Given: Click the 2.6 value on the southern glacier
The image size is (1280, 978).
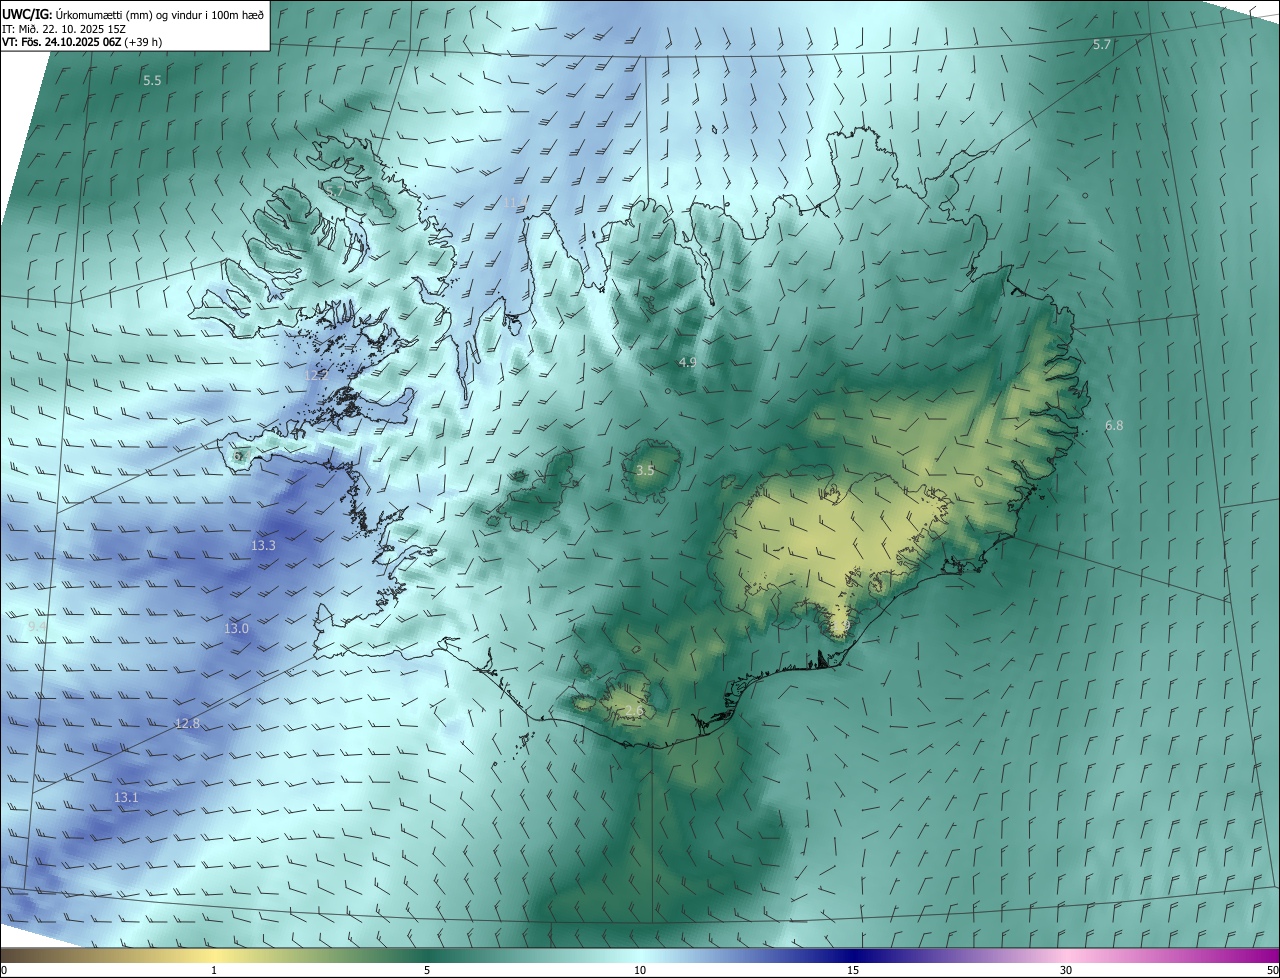Looking at the screenshot, I should click(633, 711).
